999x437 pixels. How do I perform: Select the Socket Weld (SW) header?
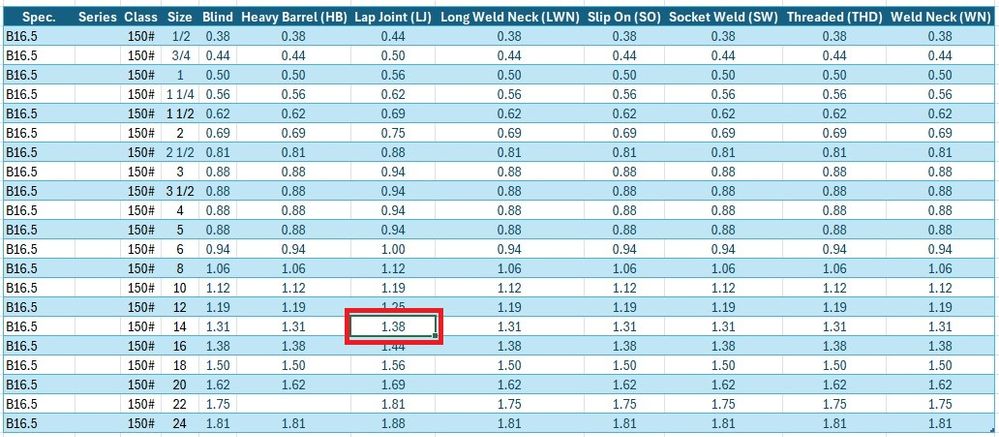(723, 17)
